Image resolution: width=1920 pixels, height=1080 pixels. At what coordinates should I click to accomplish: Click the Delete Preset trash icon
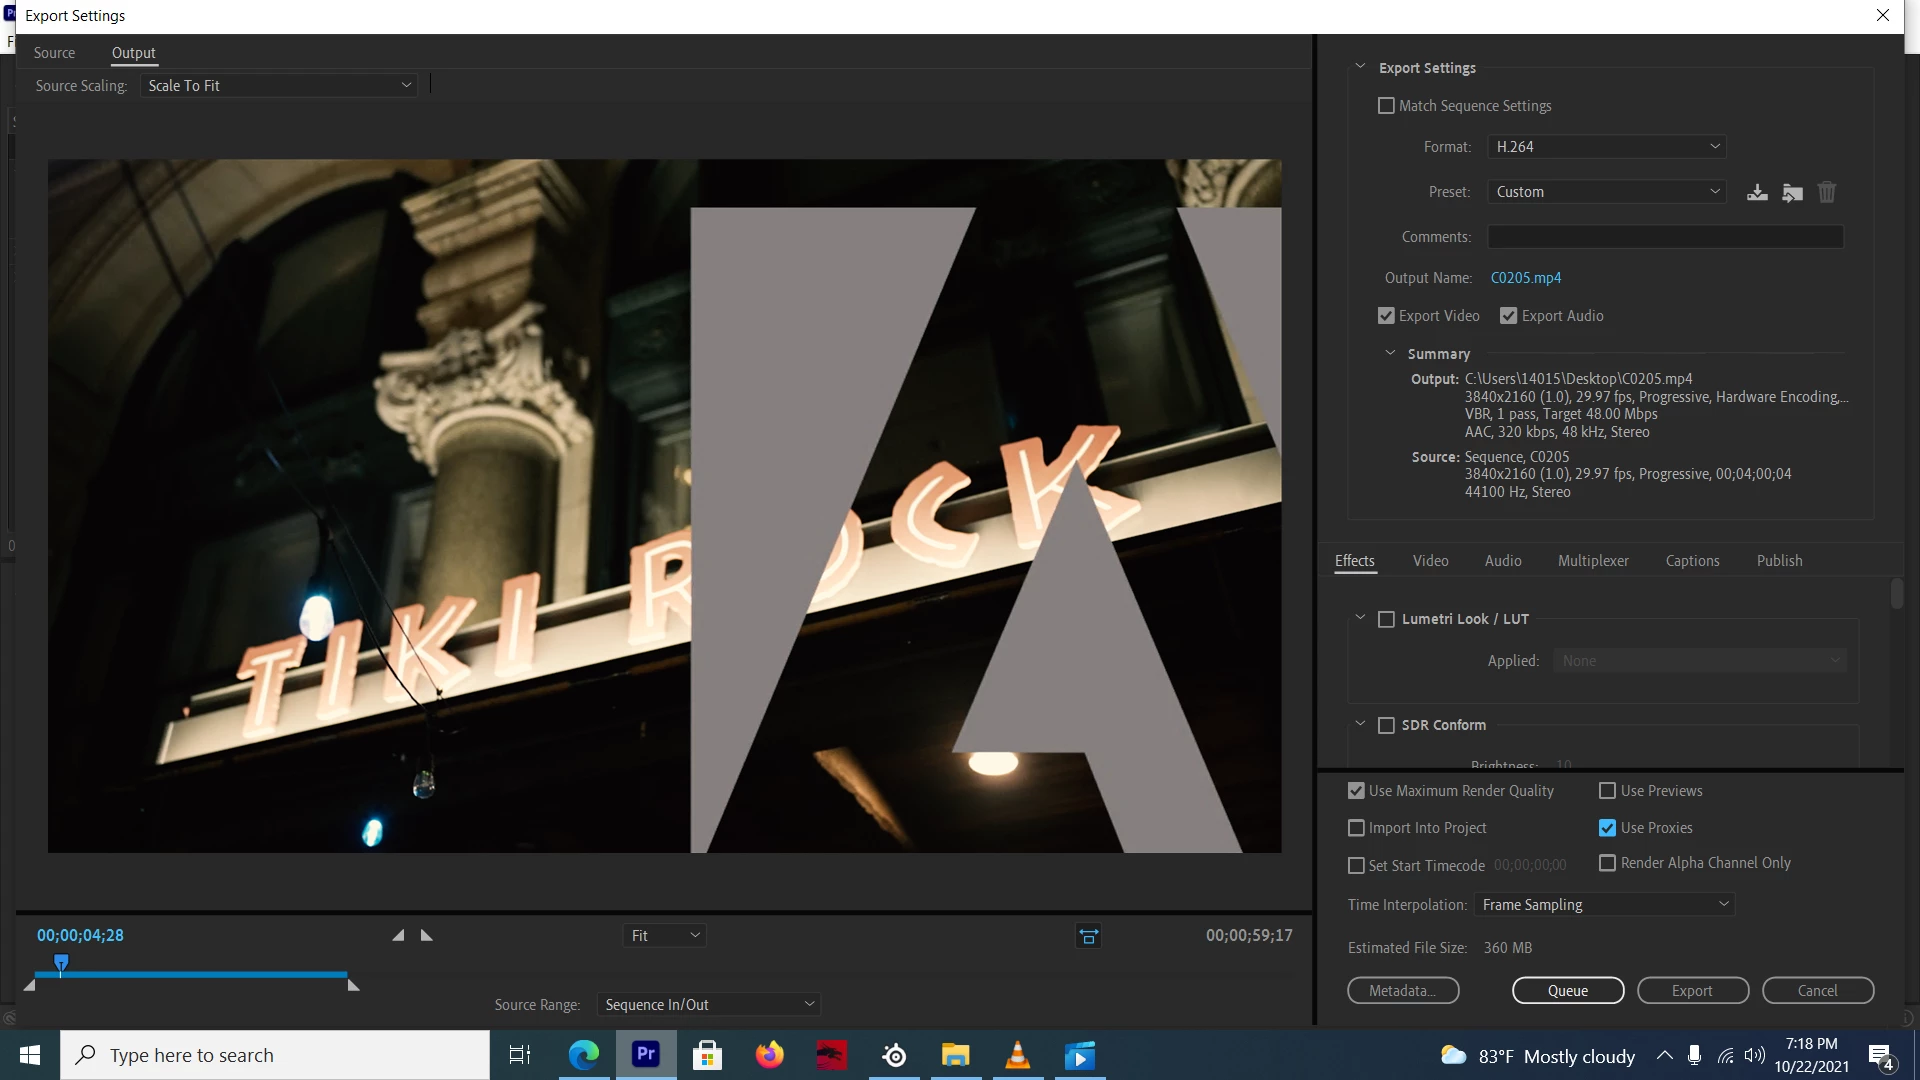1827,192
